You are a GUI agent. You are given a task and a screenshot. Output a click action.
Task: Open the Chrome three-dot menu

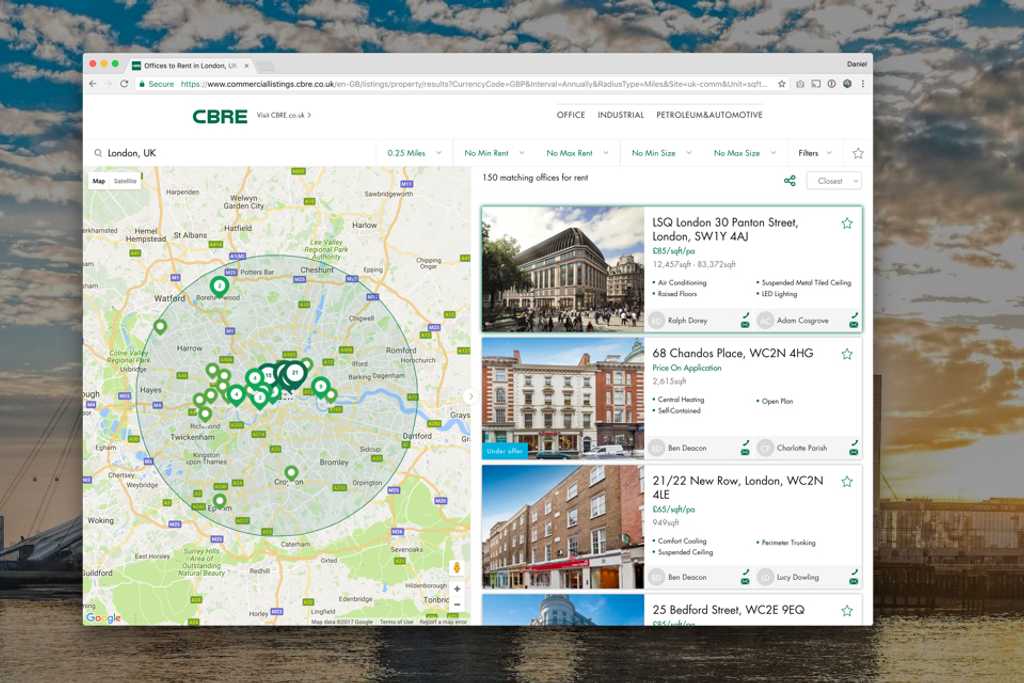coord(863,84)
